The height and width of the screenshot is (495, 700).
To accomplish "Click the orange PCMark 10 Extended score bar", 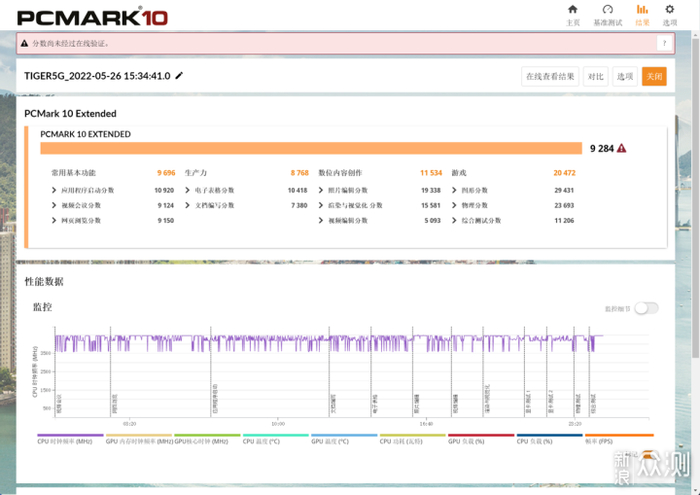I will point(311,148).
